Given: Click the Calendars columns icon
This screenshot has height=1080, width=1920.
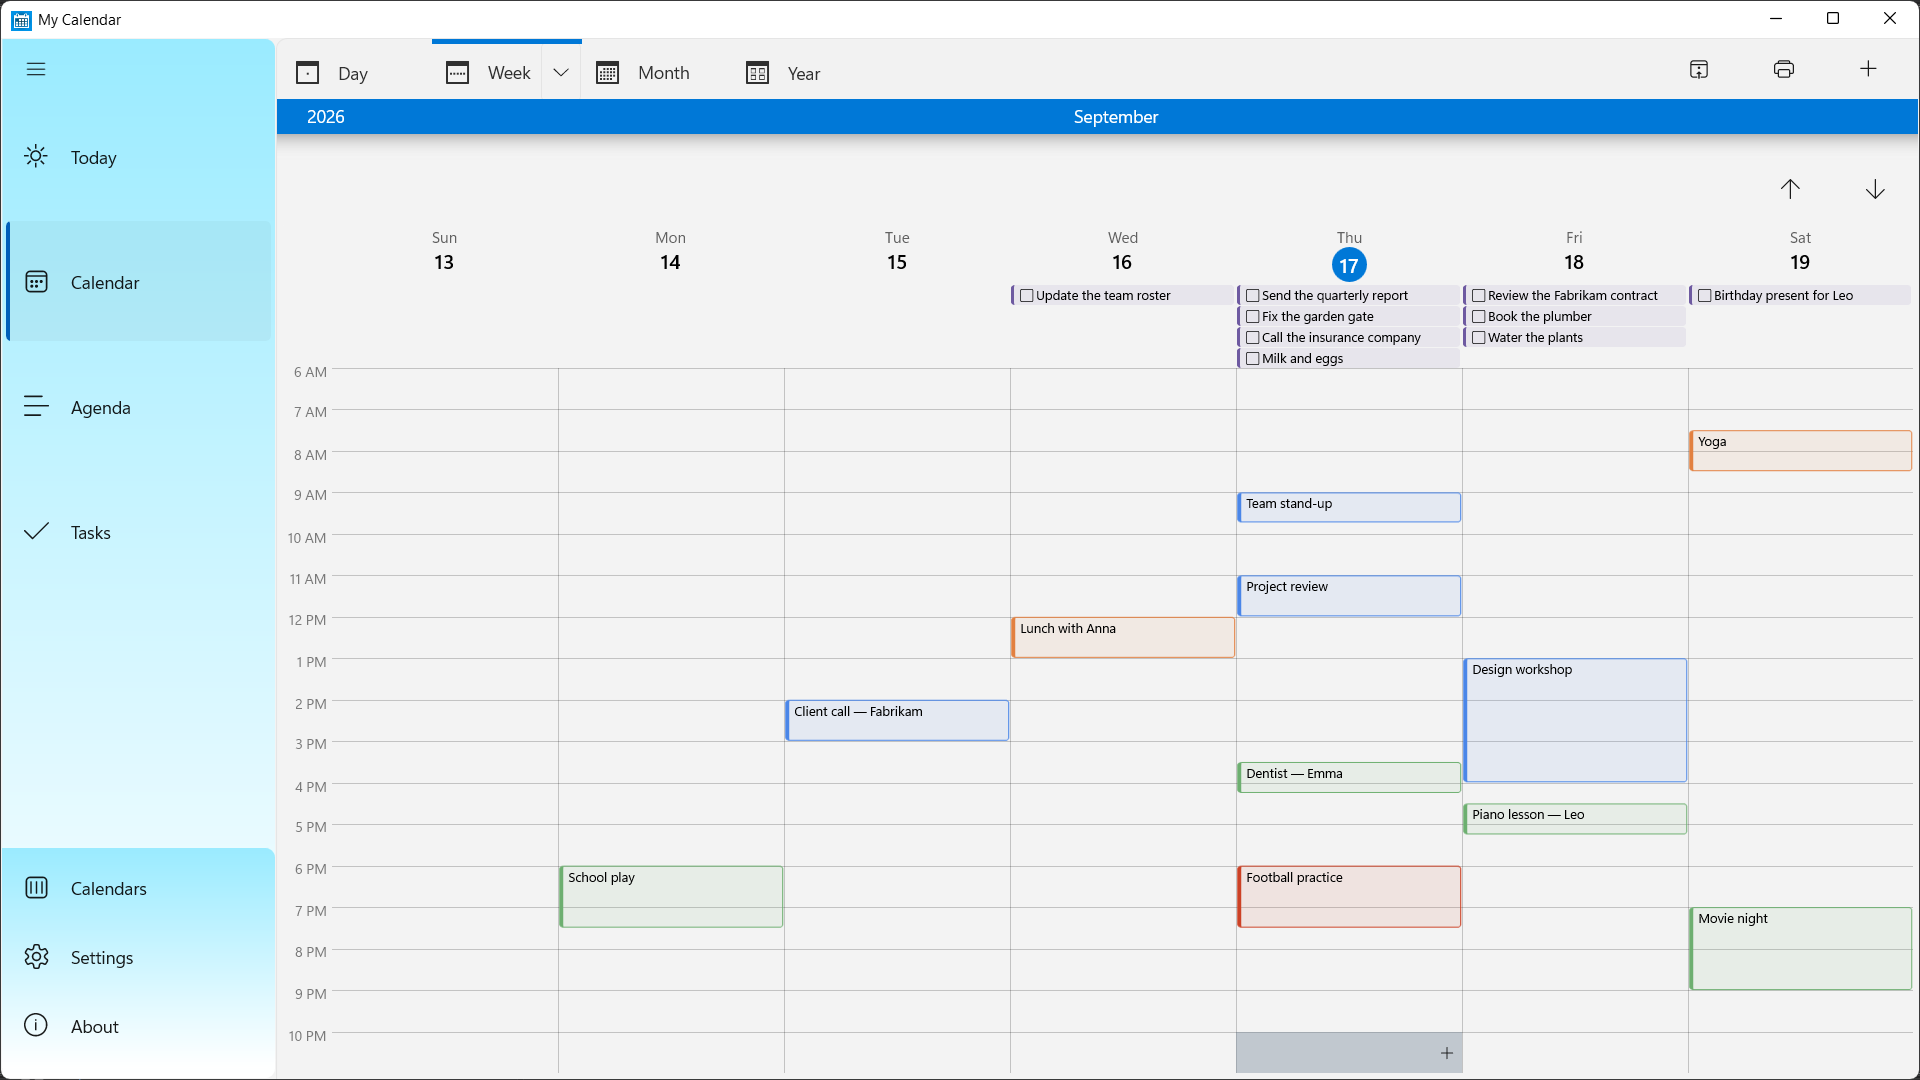Looking at the screenshot, I should coord(36,887).
